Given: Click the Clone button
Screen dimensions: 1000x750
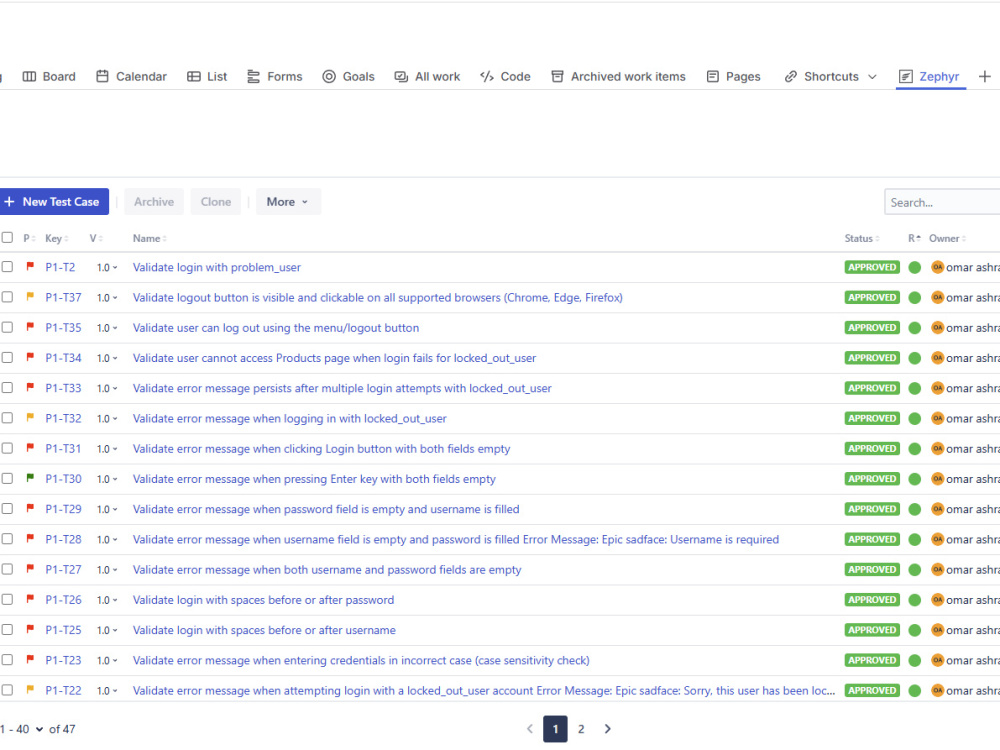Looking at the screenshot, I should coord(216,202).
